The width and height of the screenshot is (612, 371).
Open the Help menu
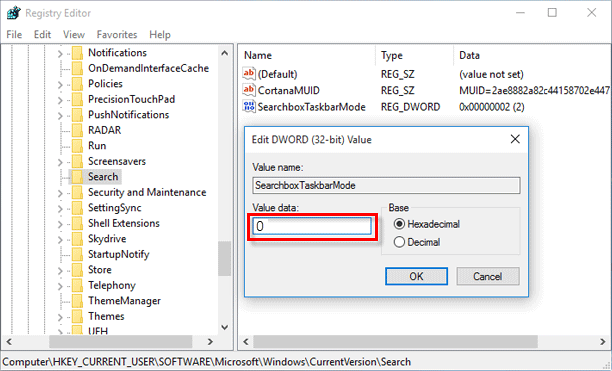coord(160,35)
